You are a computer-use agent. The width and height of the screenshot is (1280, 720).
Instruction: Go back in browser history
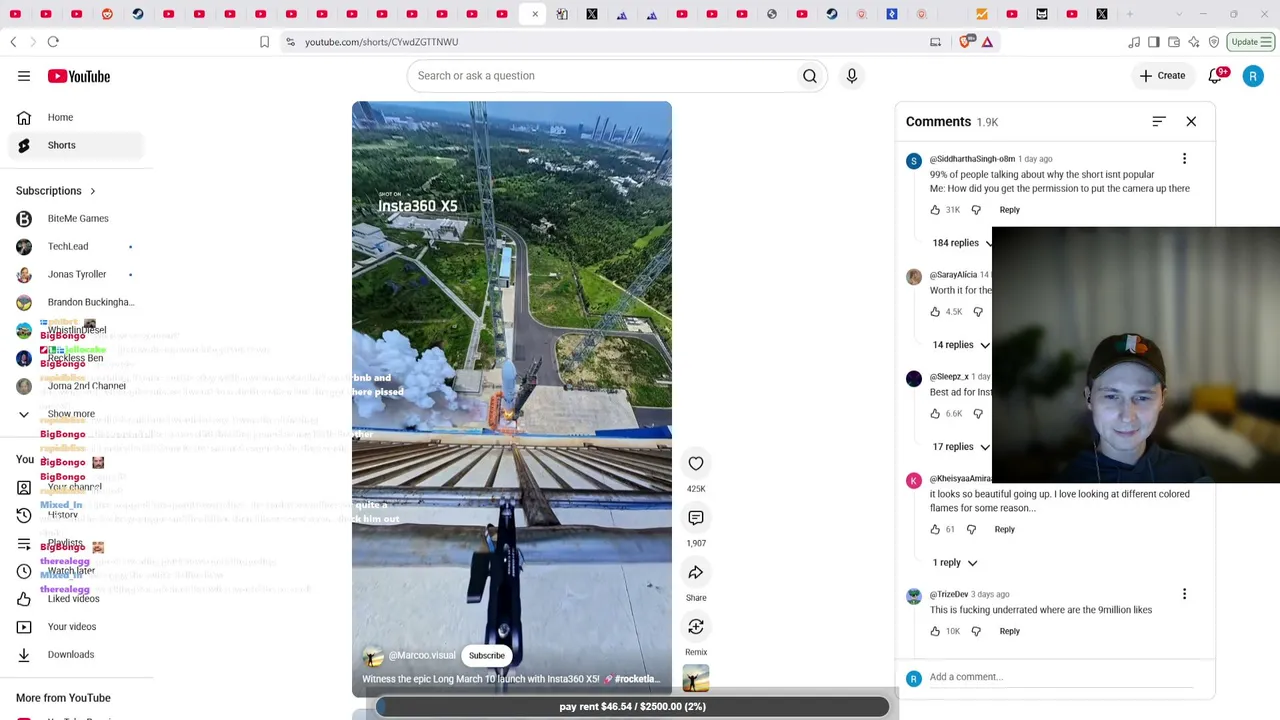(x=13, y=42)
